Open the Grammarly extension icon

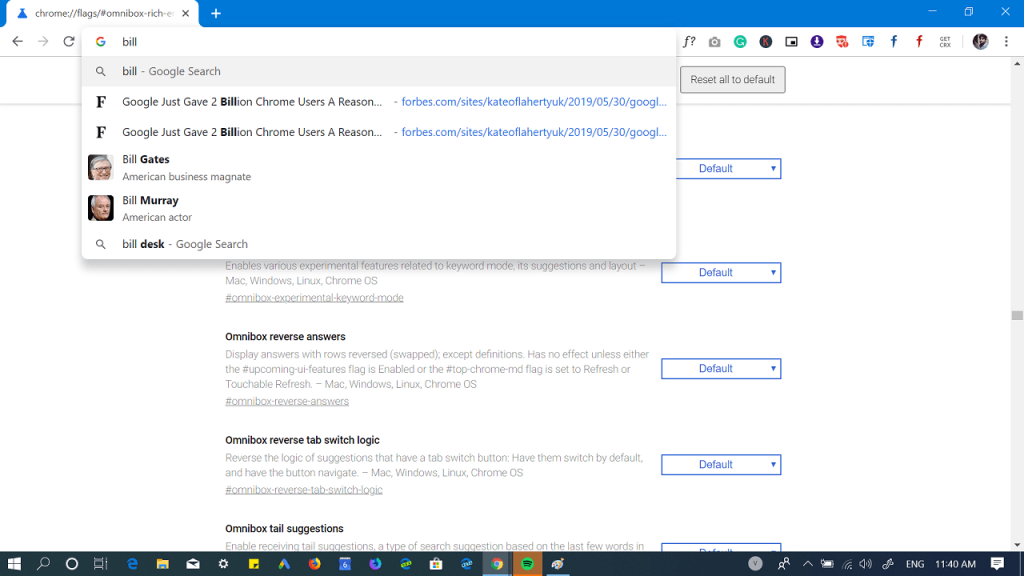740,42
